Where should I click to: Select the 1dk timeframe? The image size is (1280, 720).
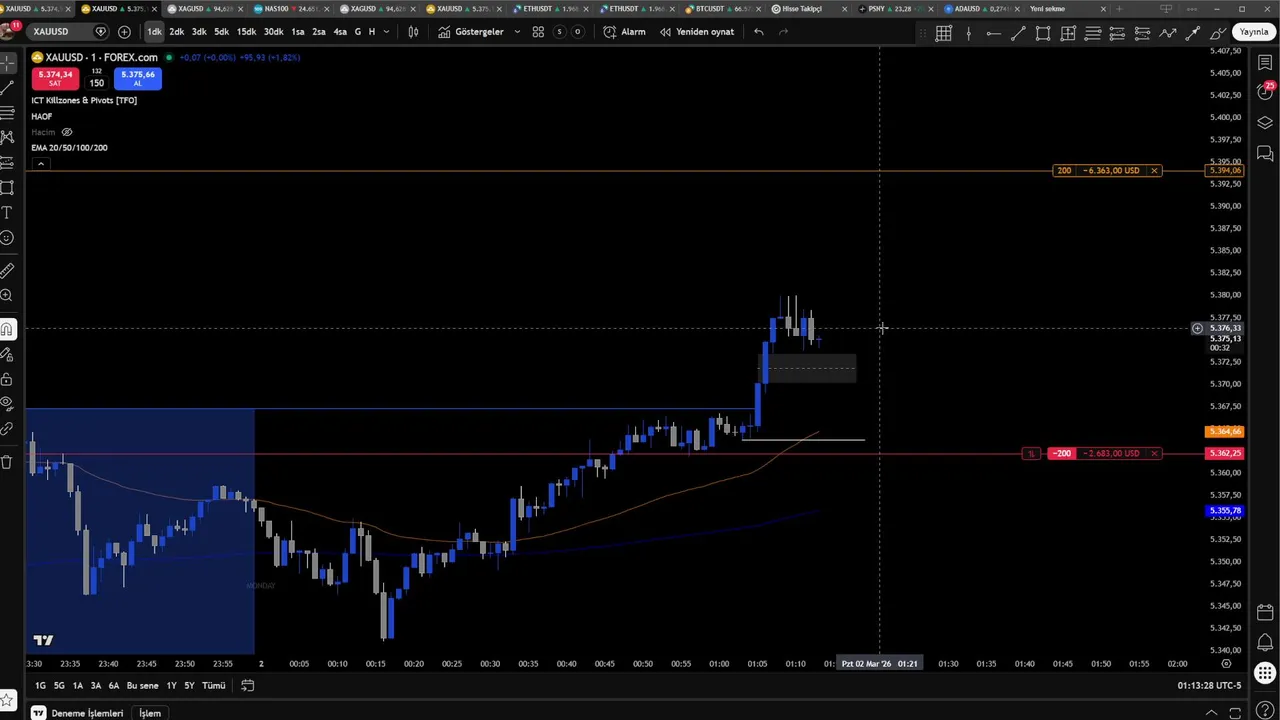click(154, 32)
